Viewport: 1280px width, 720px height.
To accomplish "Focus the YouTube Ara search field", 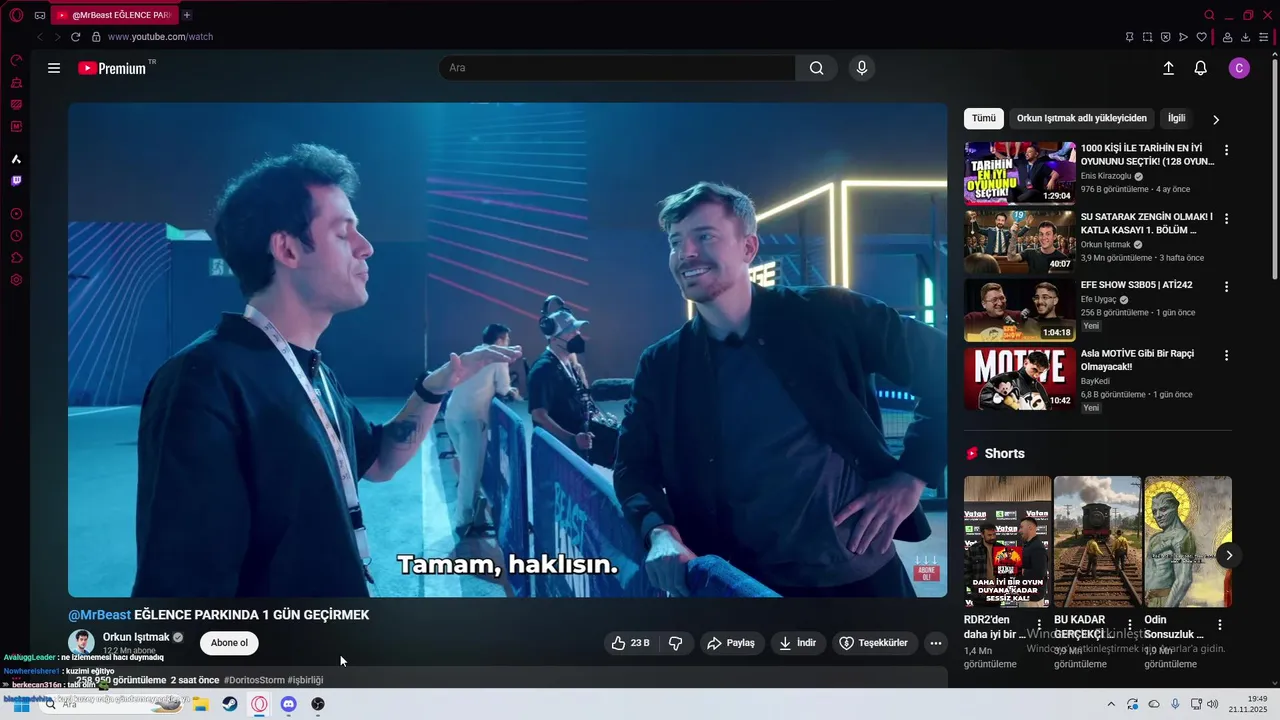I will coord(617,68).
